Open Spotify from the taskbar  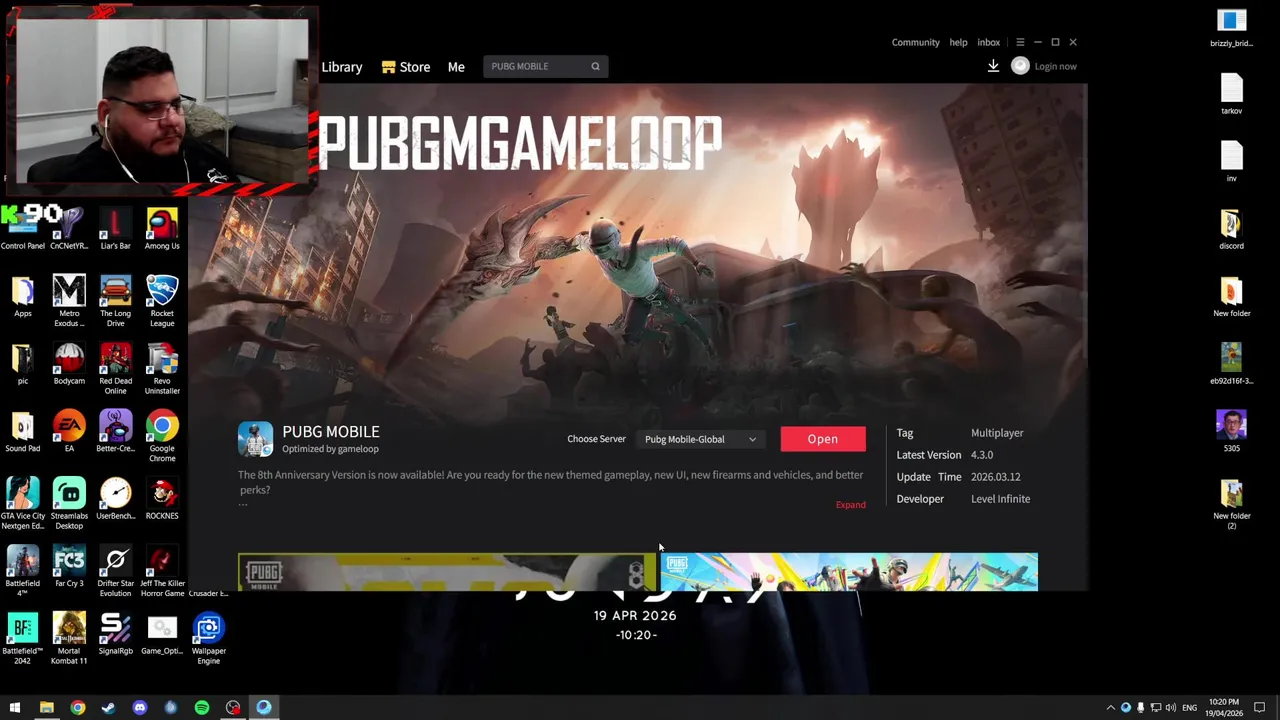point(201,708)
